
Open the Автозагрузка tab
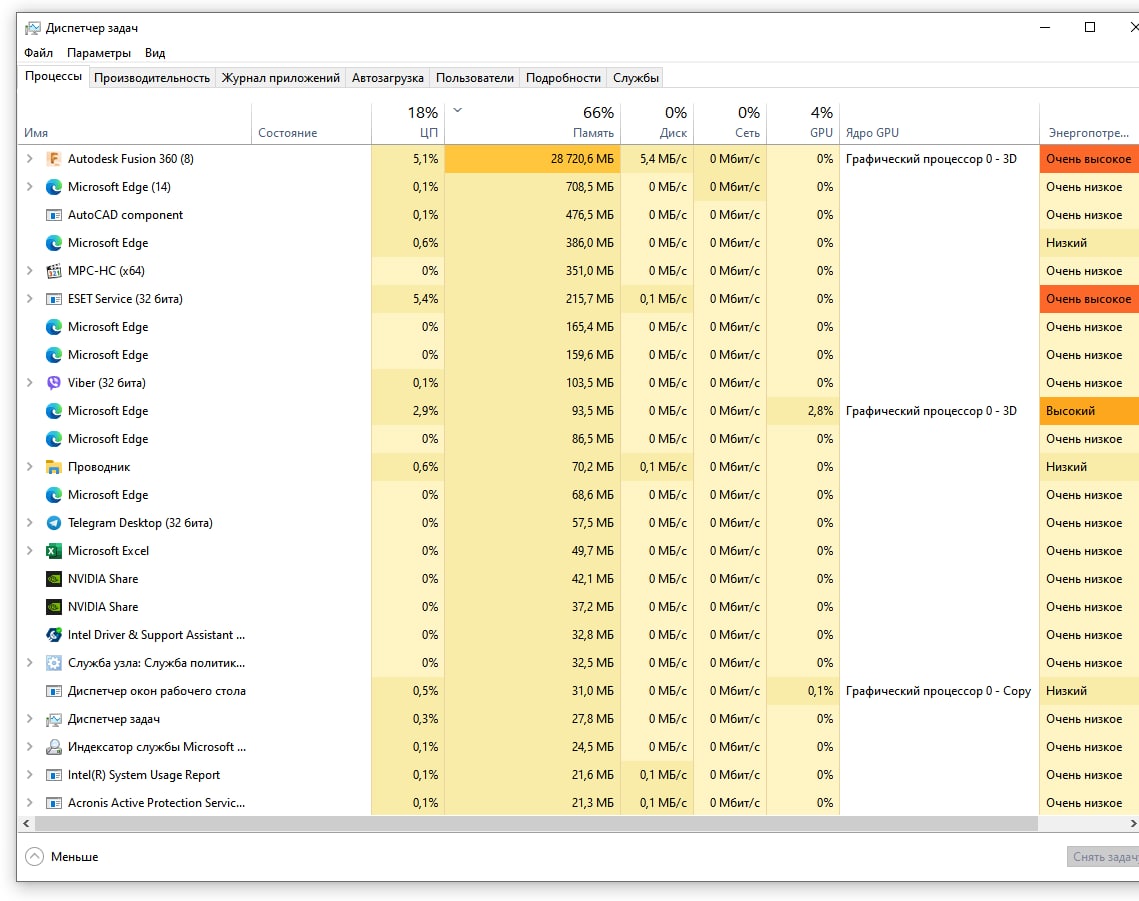pos(387,78)
